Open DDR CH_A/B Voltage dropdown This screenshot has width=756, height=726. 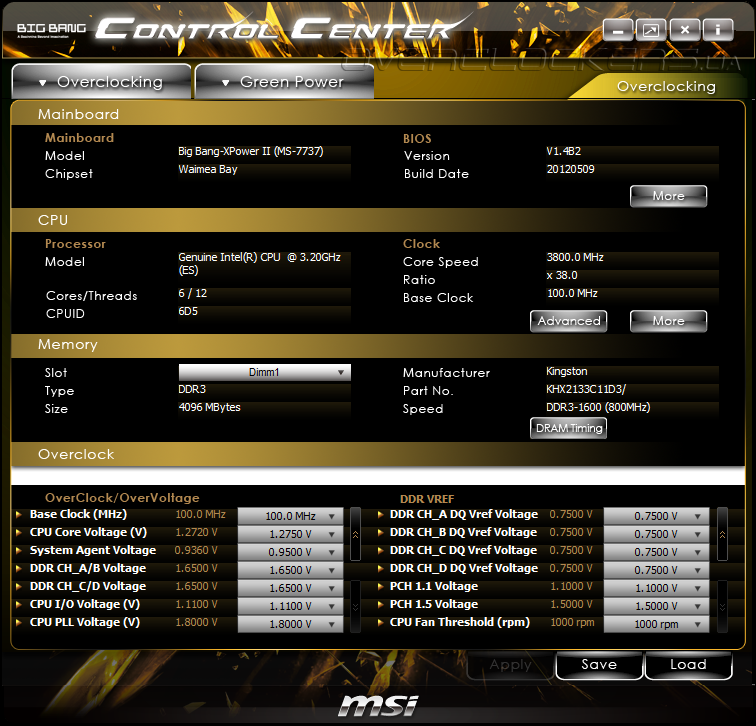[290, 570]
